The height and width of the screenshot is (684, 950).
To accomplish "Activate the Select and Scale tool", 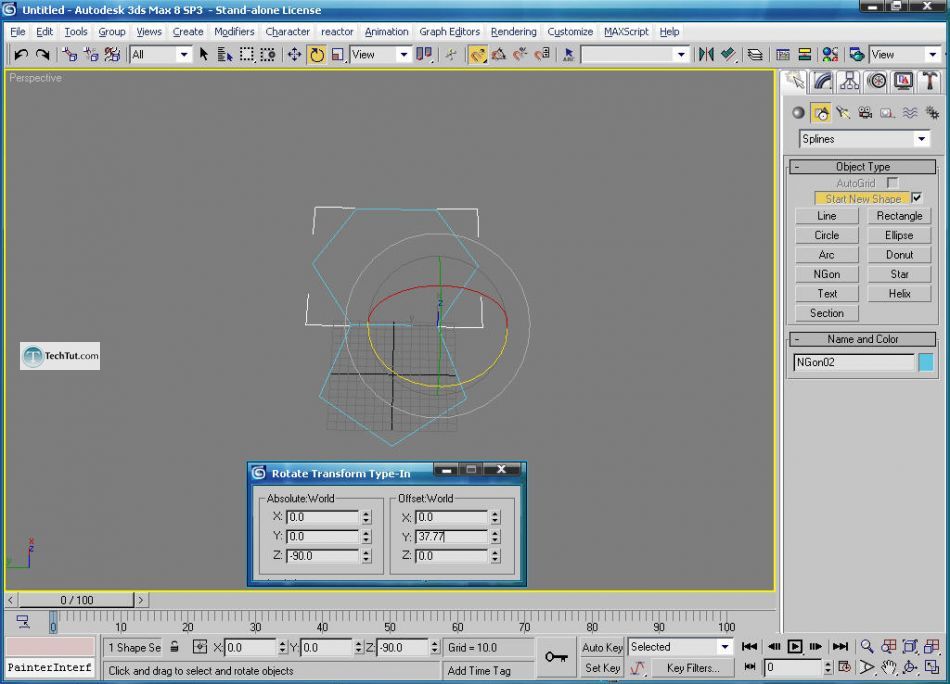I will (337, 55).
